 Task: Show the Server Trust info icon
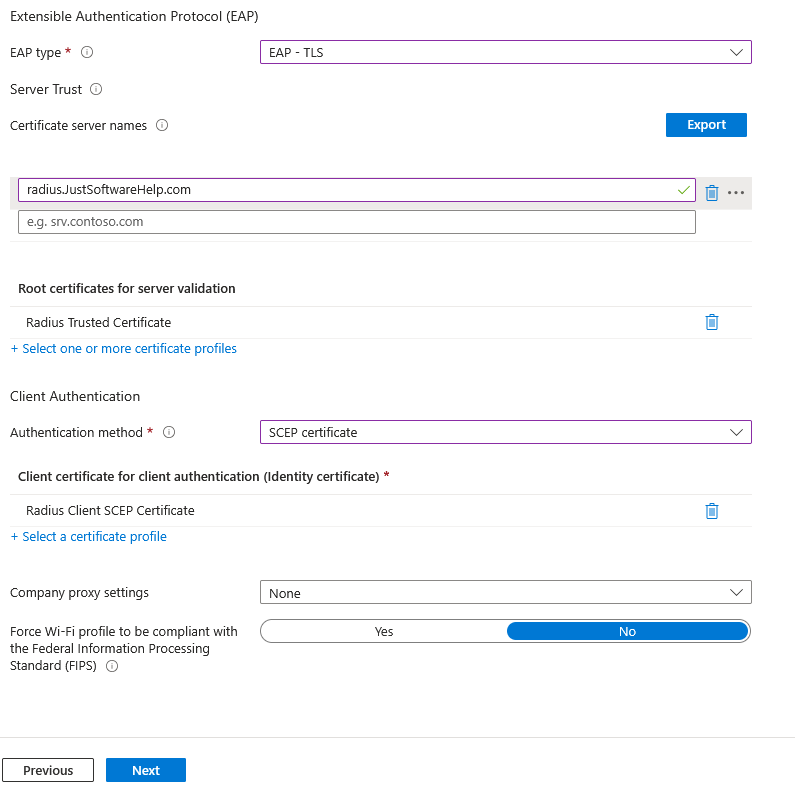[96, 89]
